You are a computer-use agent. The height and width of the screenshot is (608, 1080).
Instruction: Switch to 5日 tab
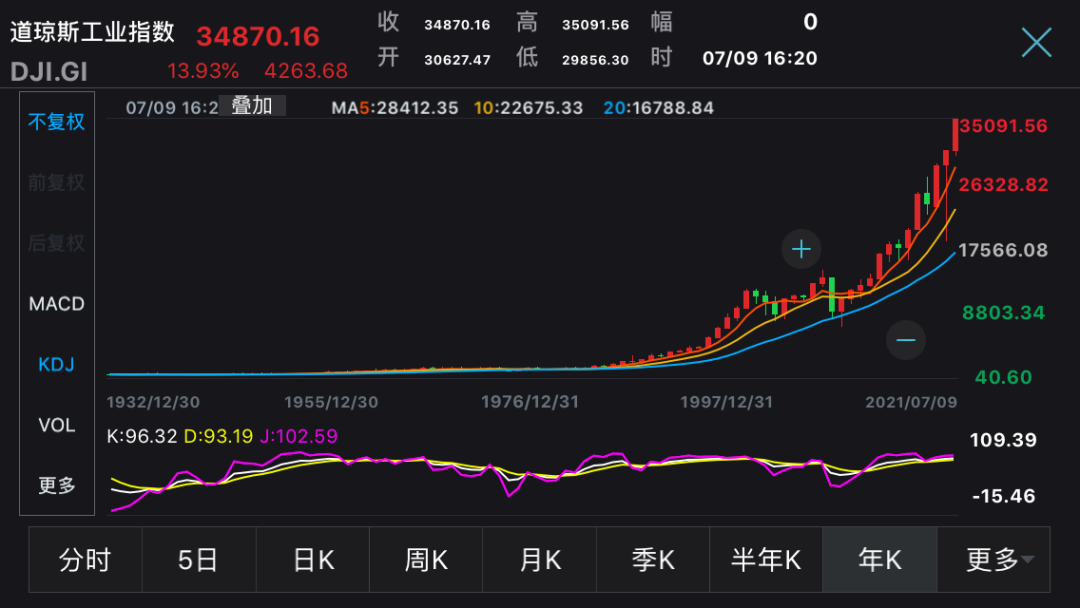pyautogui.click(x=198, y=560)
